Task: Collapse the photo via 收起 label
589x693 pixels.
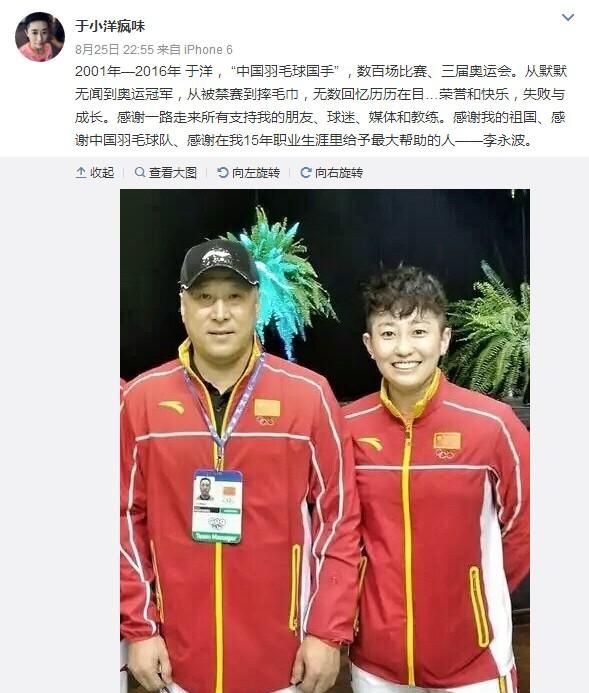Action: 102,173
